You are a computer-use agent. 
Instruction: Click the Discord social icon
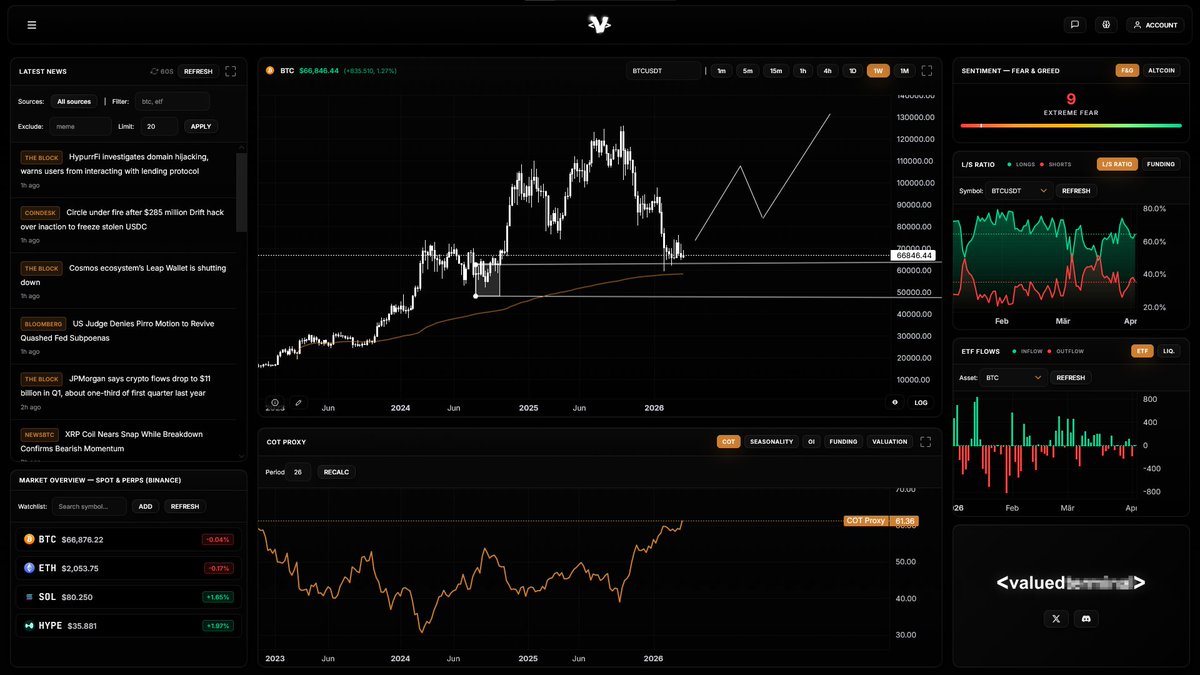1086,619
